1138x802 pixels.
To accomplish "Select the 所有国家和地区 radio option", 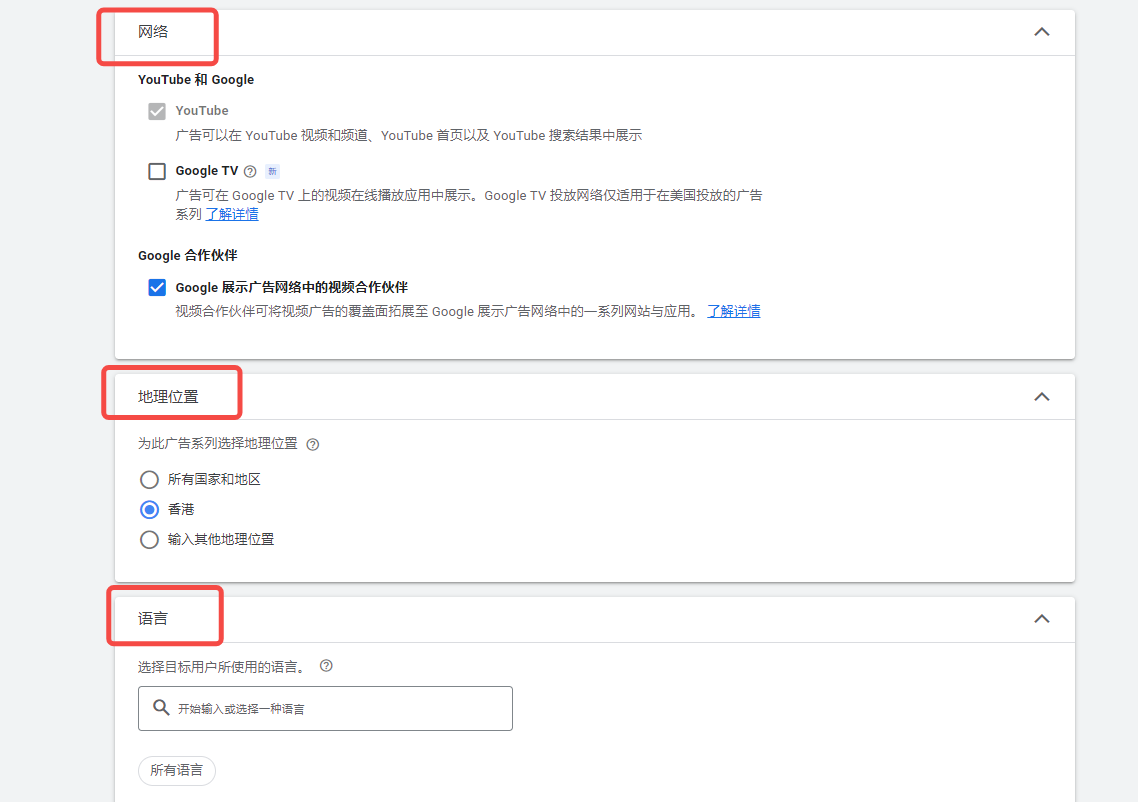I will click(x=149, y=480).
